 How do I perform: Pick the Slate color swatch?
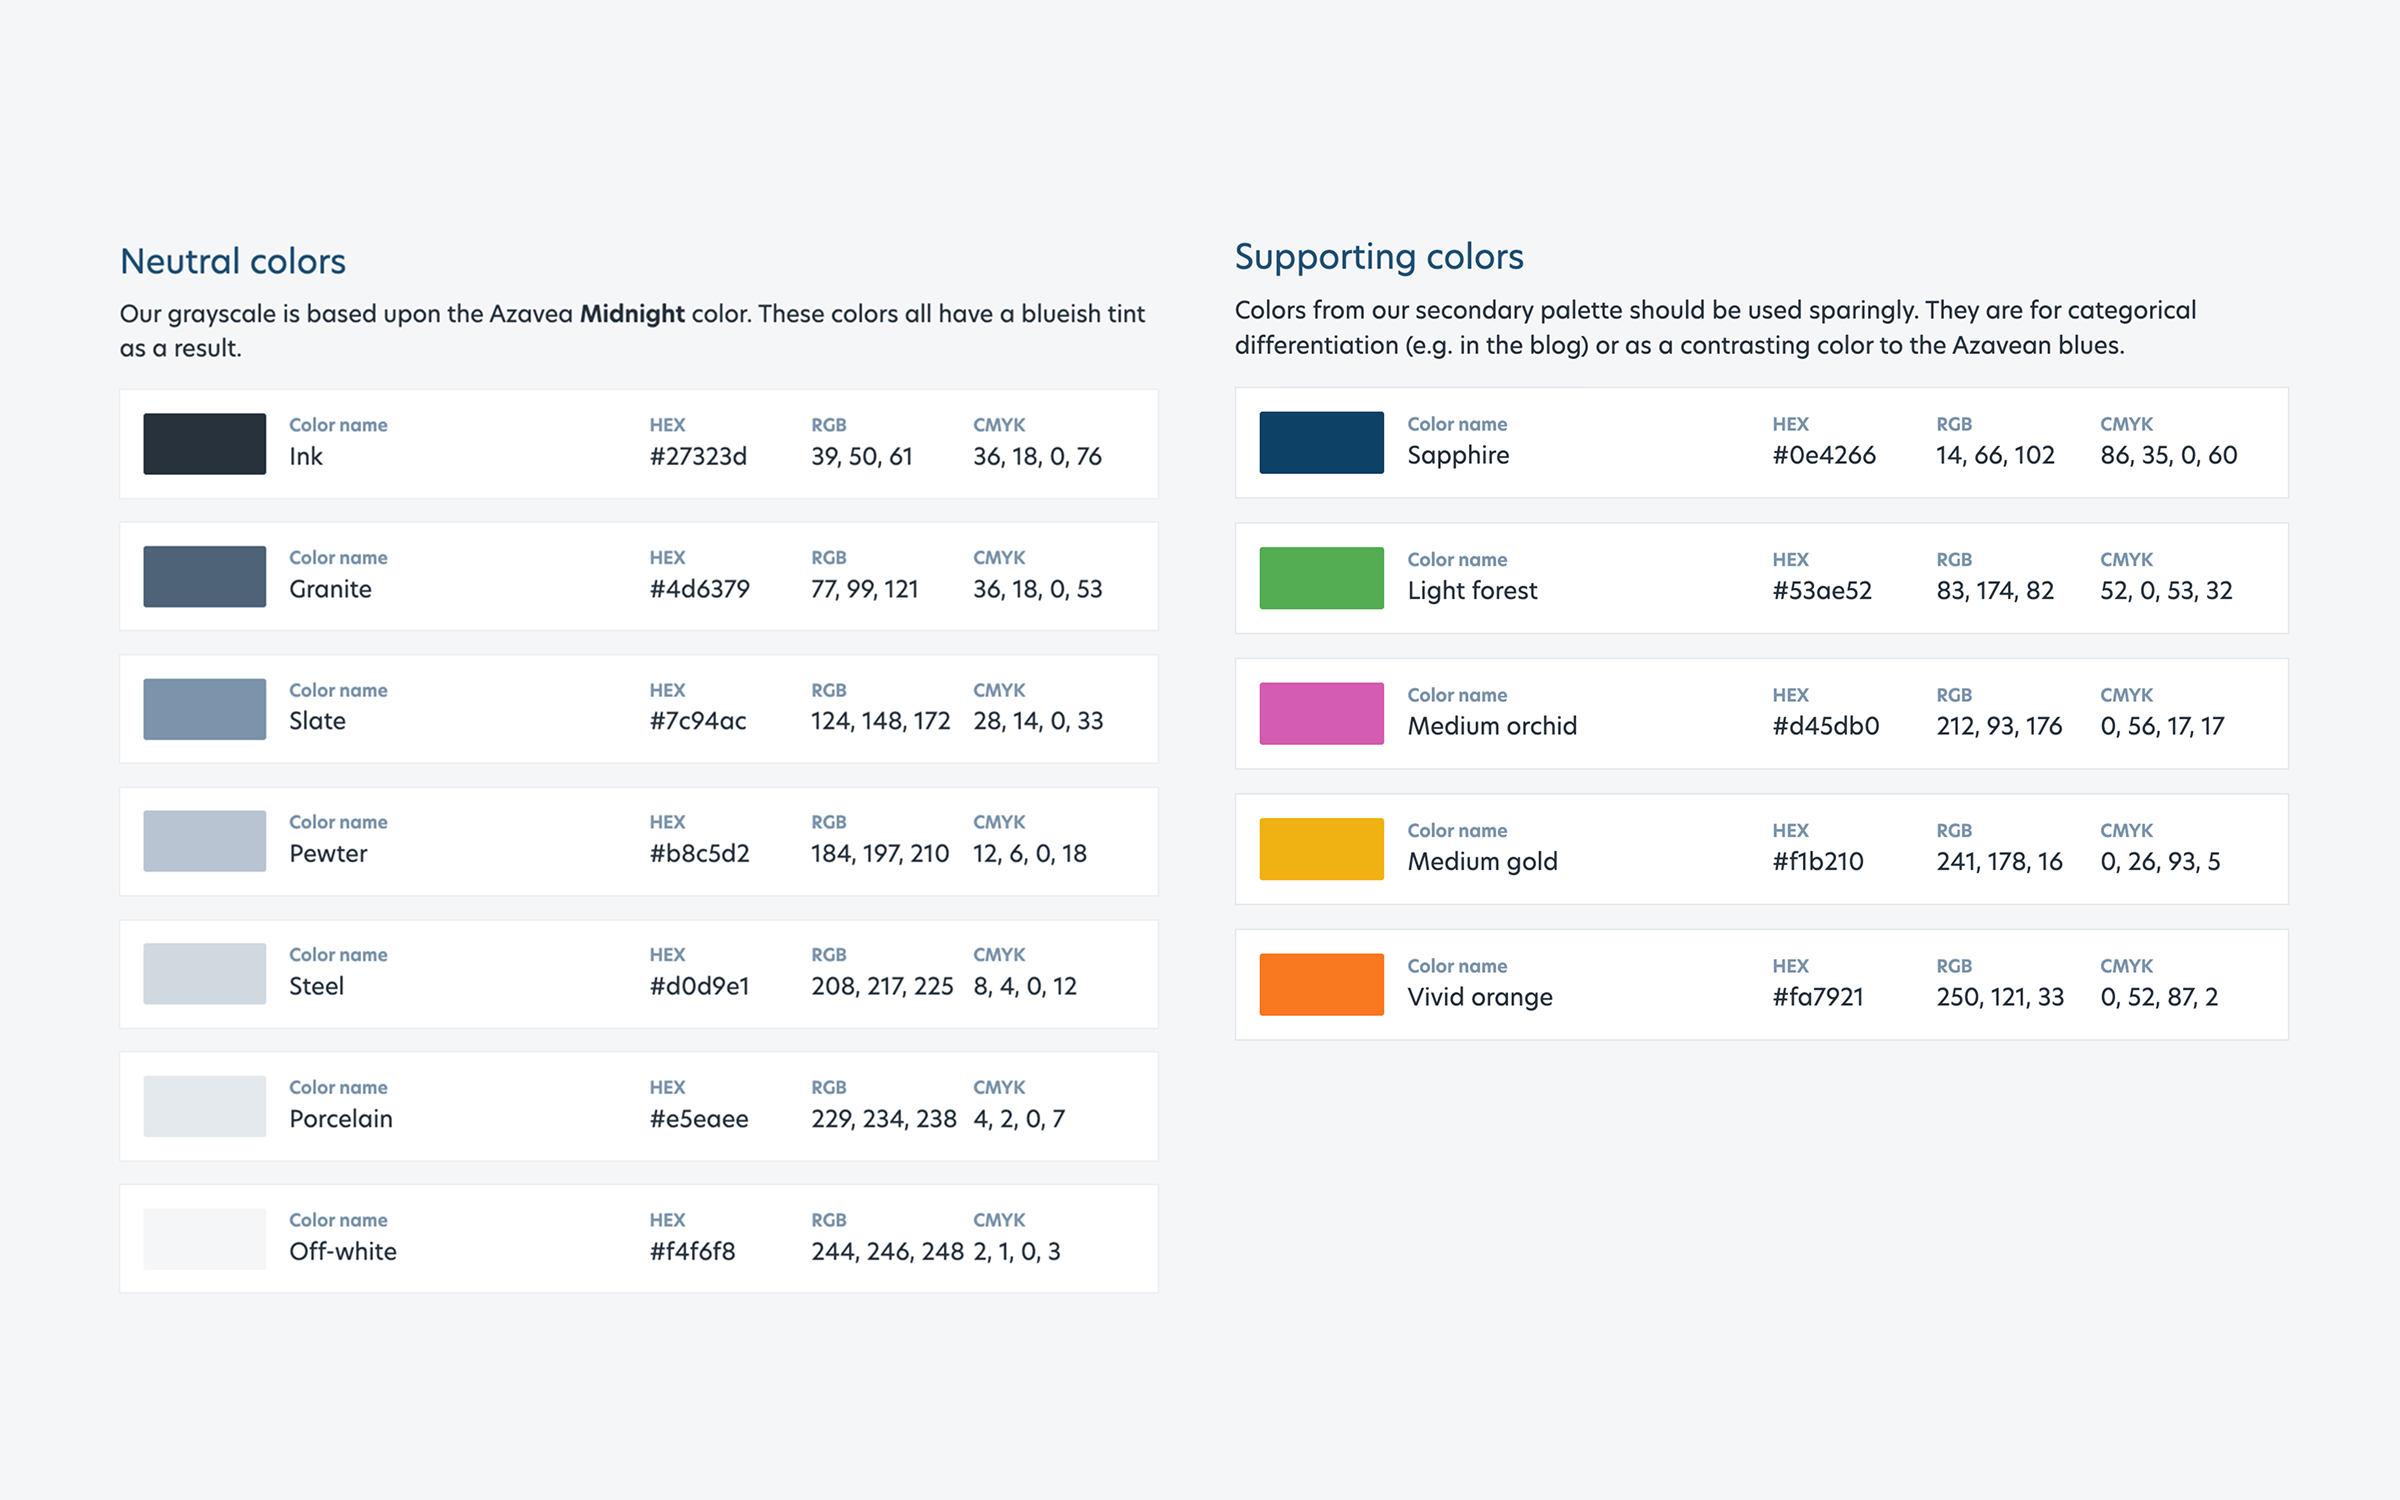(204, 709)
